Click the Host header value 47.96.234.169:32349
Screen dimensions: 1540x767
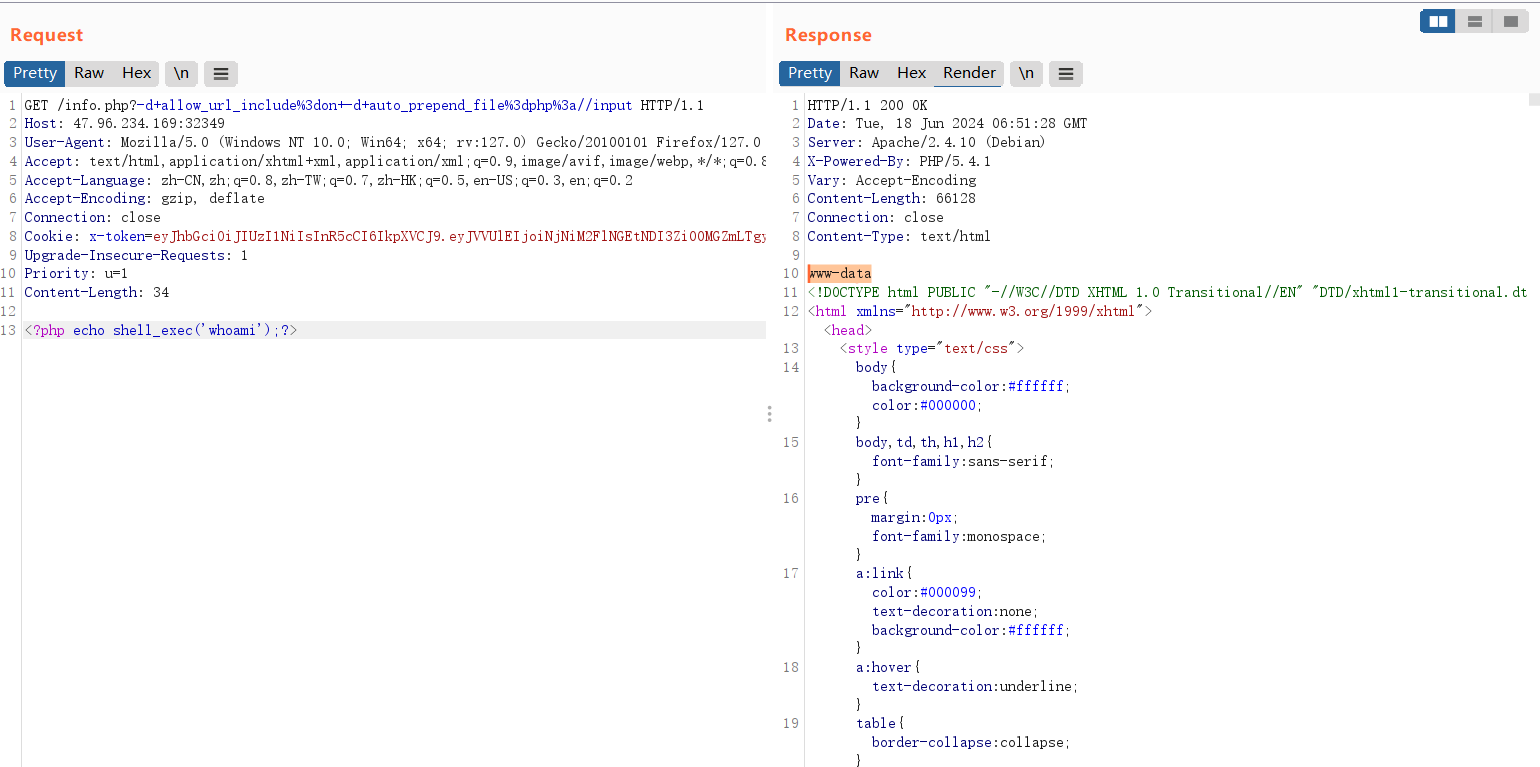tap(149, 124)
